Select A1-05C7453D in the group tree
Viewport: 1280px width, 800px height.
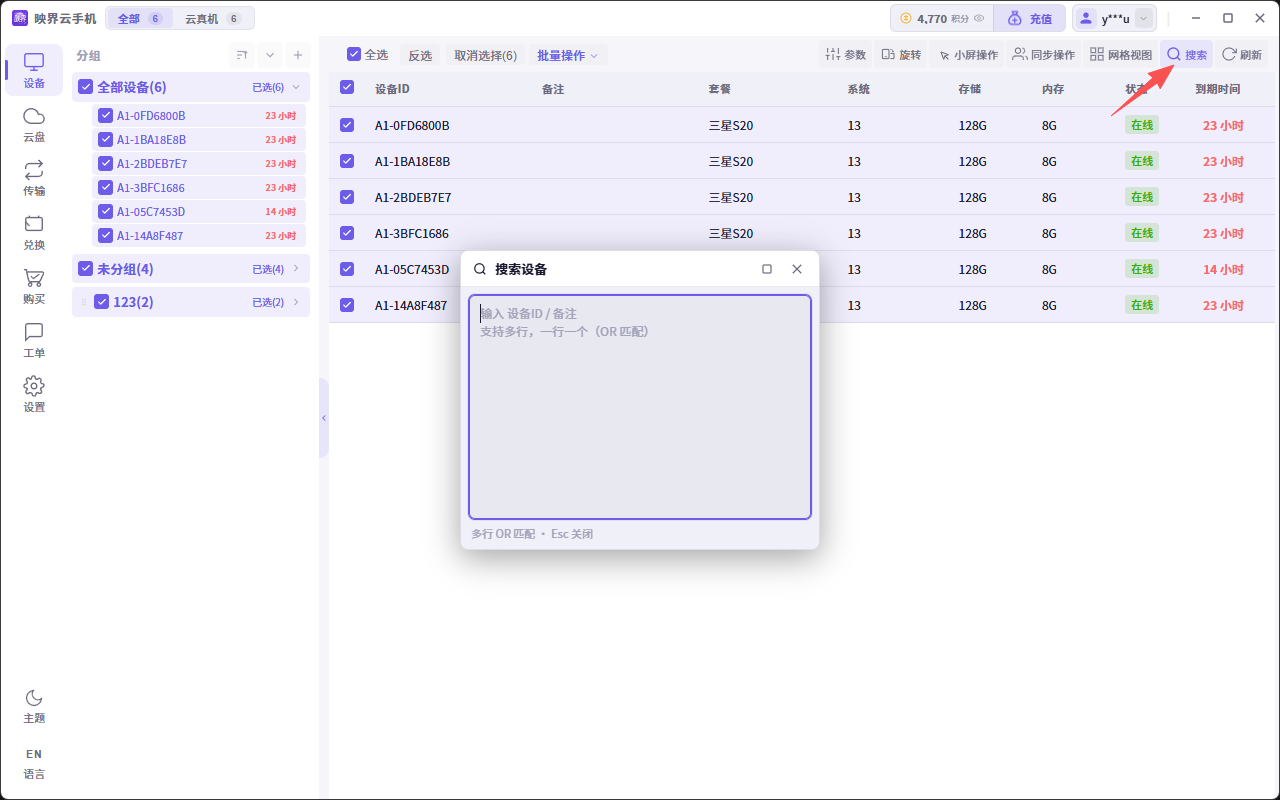199,212
